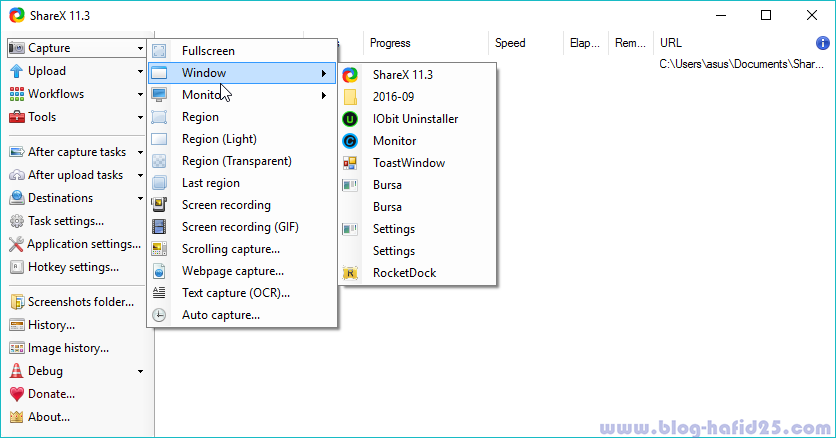Click the ShareX 11.3 logo in submenu
The width and height of the screenshot is (836, 438).
pyautogui.click(x=350, y=75)
